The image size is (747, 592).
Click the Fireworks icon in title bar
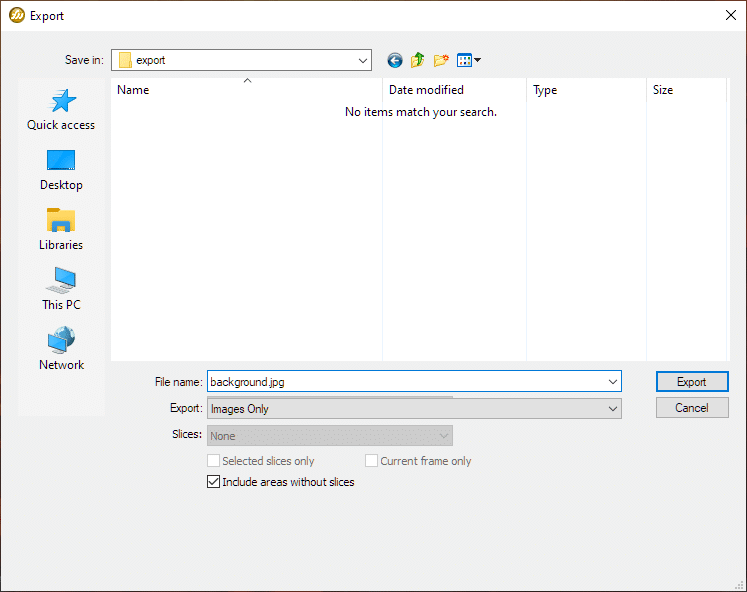pos(17,15)
